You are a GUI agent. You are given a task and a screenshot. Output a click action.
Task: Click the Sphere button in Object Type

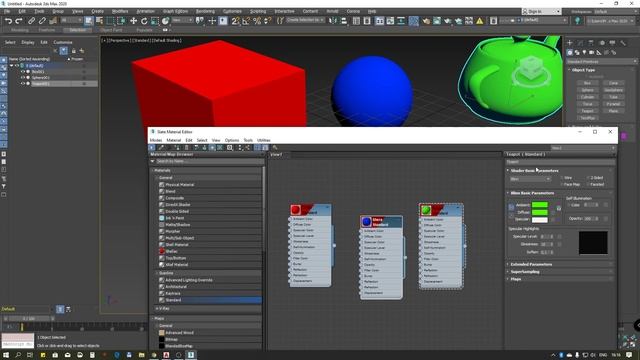point(587,90)
